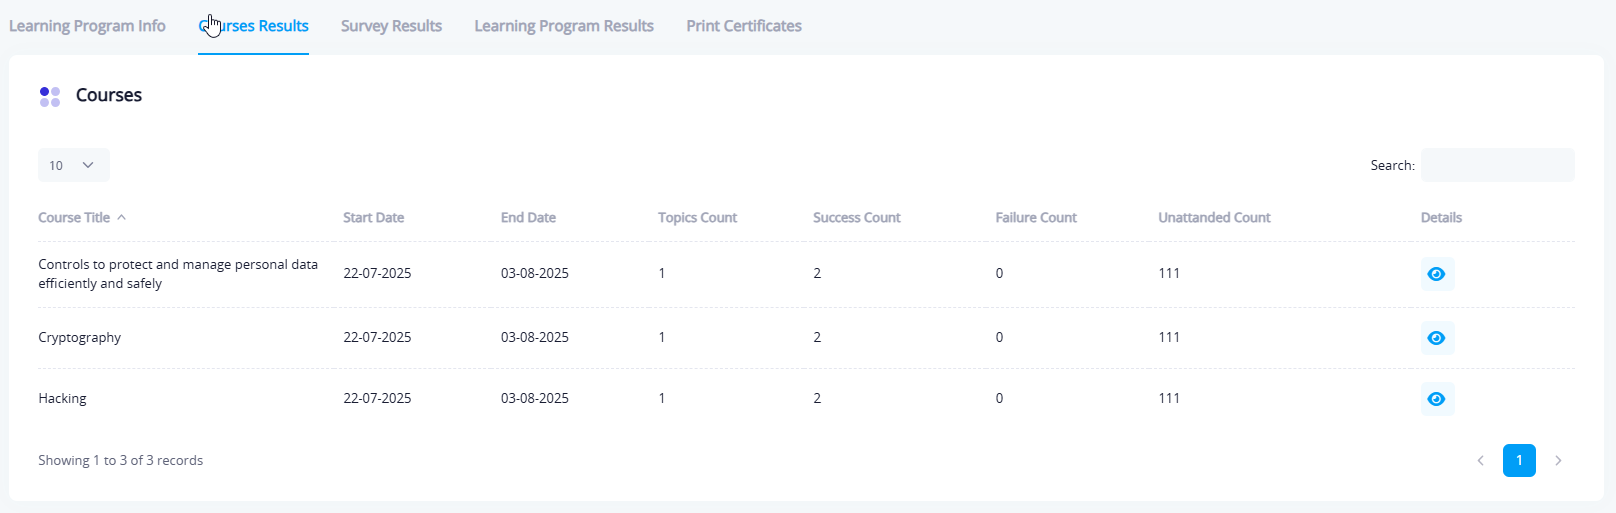1616x513 pixels.
Task: Sort by Failure Count column header
Action: point(1035,218)
